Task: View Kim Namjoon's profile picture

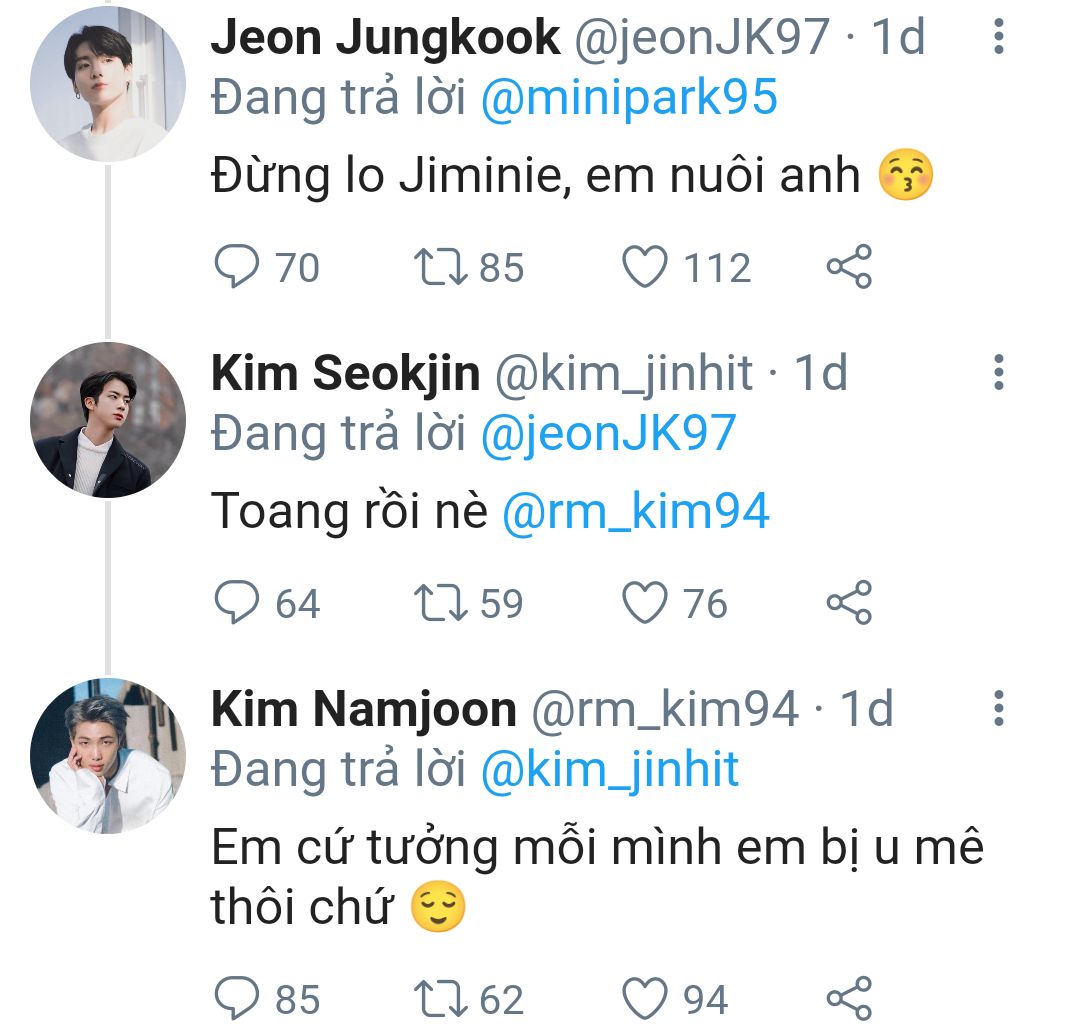Action: 108,755
